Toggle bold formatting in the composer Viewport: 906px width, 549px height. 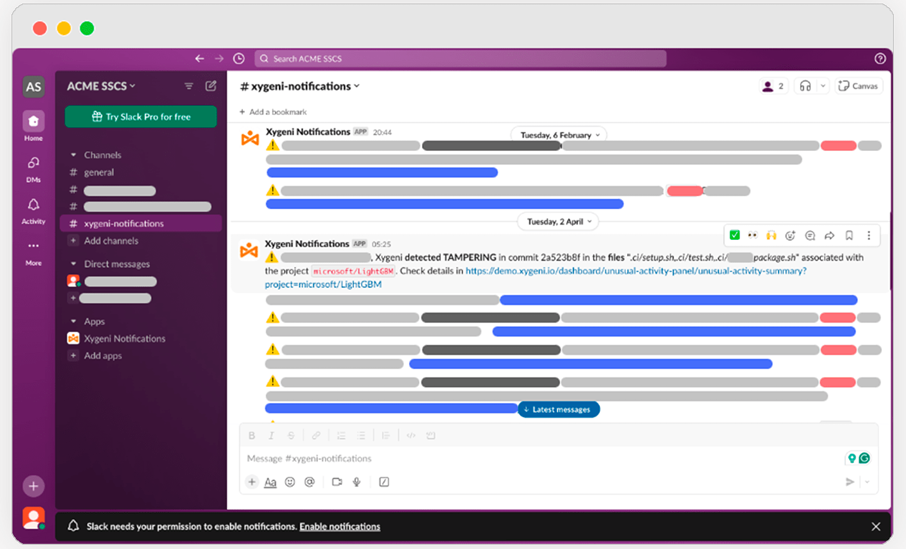(252, 436)
